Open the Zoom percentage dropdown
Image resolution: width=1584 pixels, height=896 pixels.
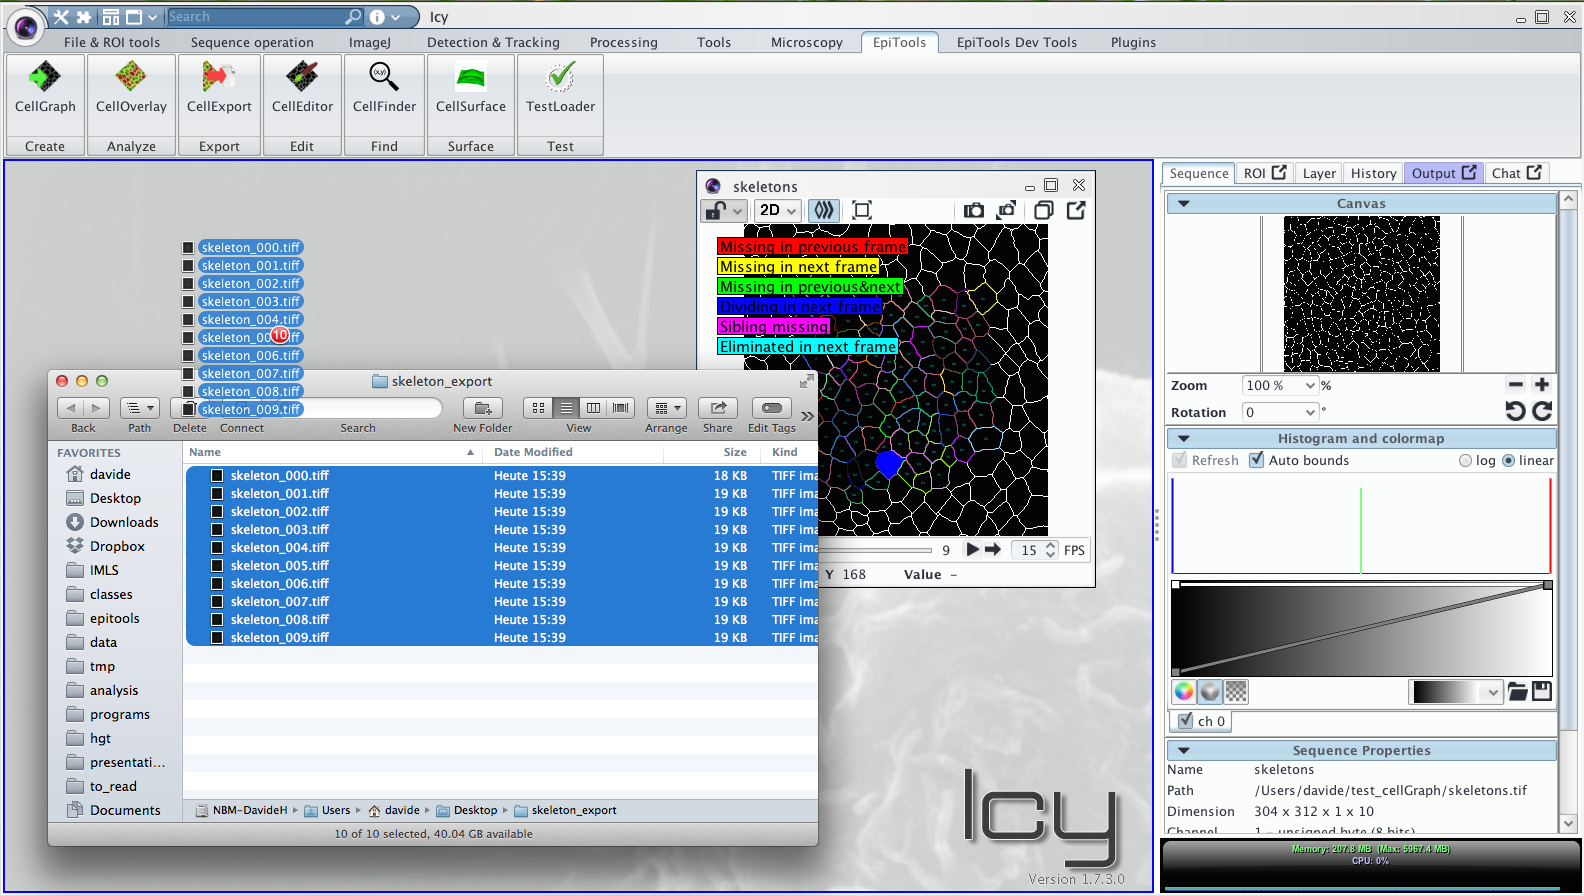coord(1280,385)
